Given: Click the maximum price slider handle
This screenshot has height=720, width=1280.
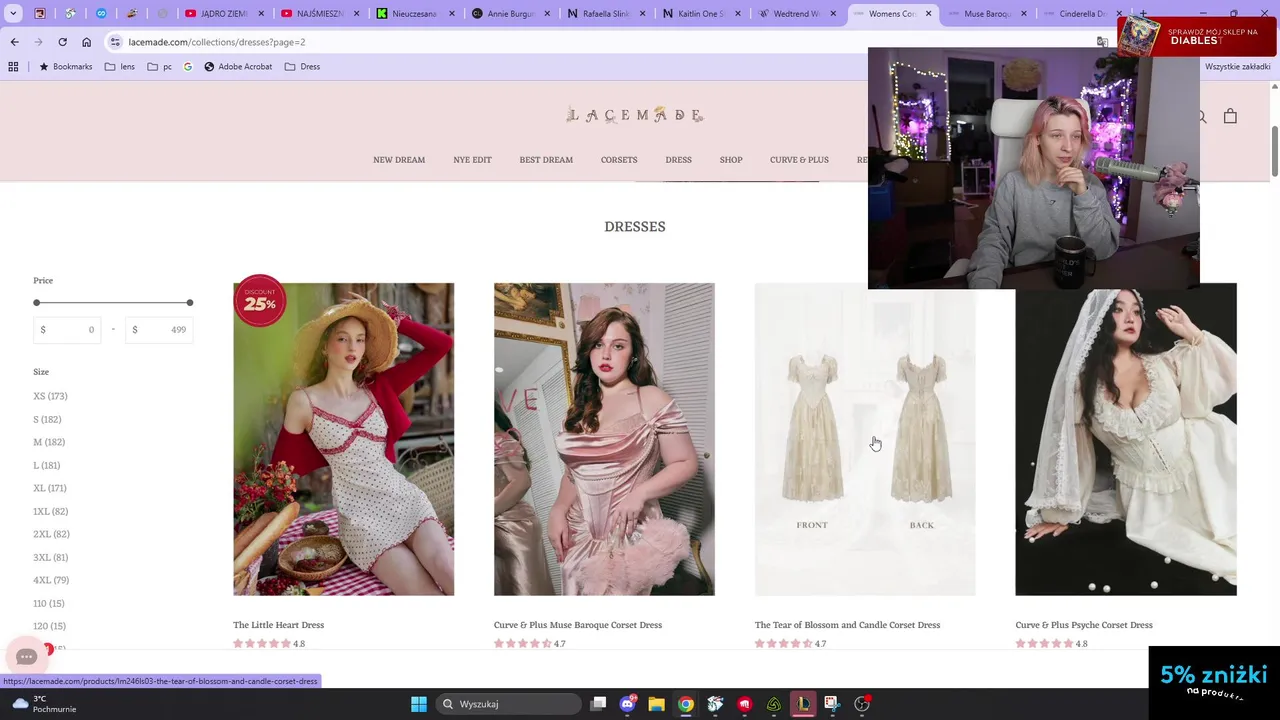Looking at the screenshot, I should (189, 302).
